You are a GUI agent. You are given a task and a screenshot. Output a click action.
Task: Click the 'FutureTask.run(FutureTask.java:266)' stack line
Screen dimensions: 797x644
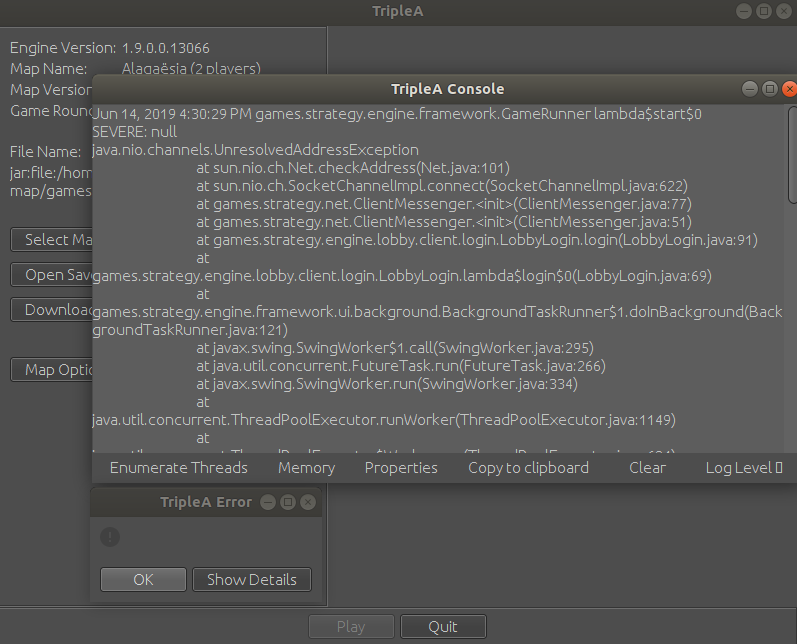pyautogui.click(x=401, y=366)
